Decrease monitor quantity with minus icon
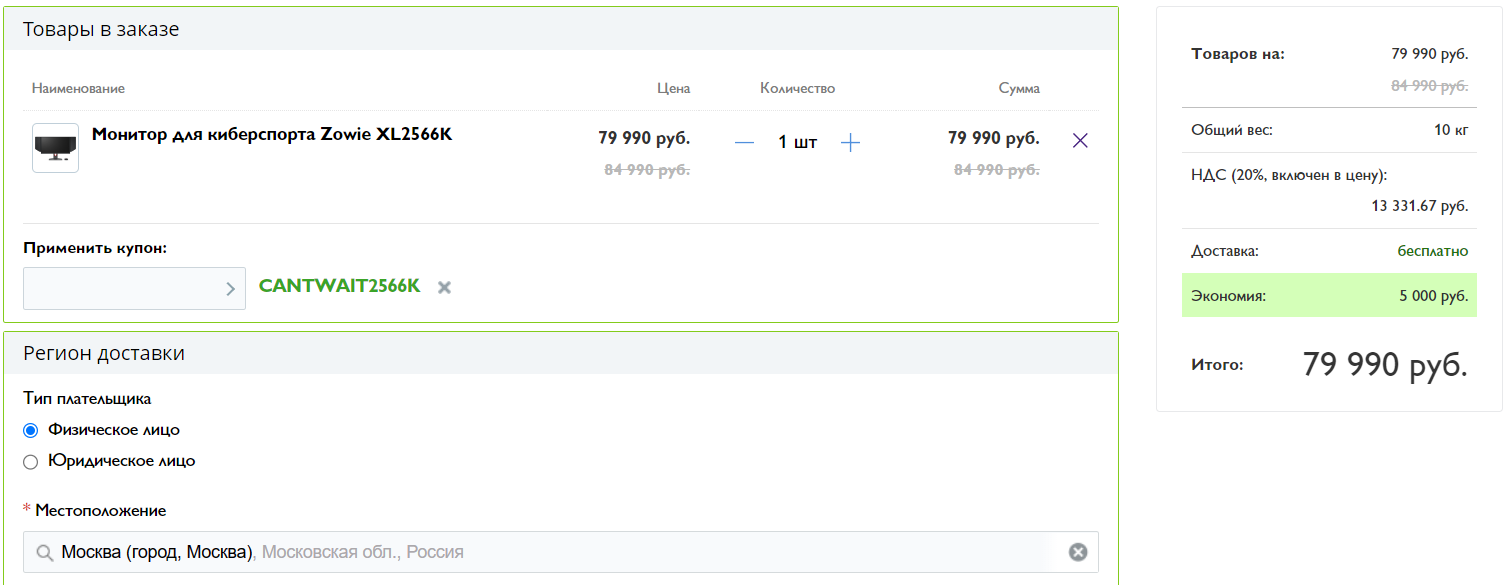This screenshot has width=1506, height=585. (x=744, y=143)
